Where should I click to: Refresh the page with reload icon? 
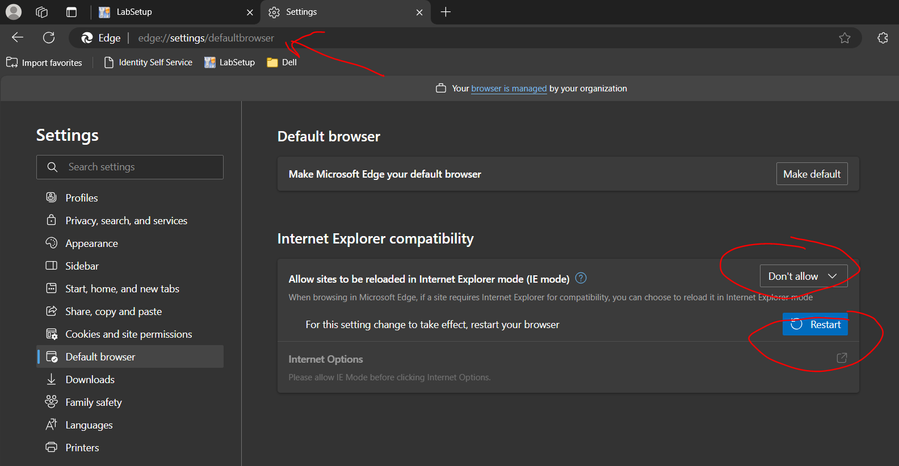point(48,38)
